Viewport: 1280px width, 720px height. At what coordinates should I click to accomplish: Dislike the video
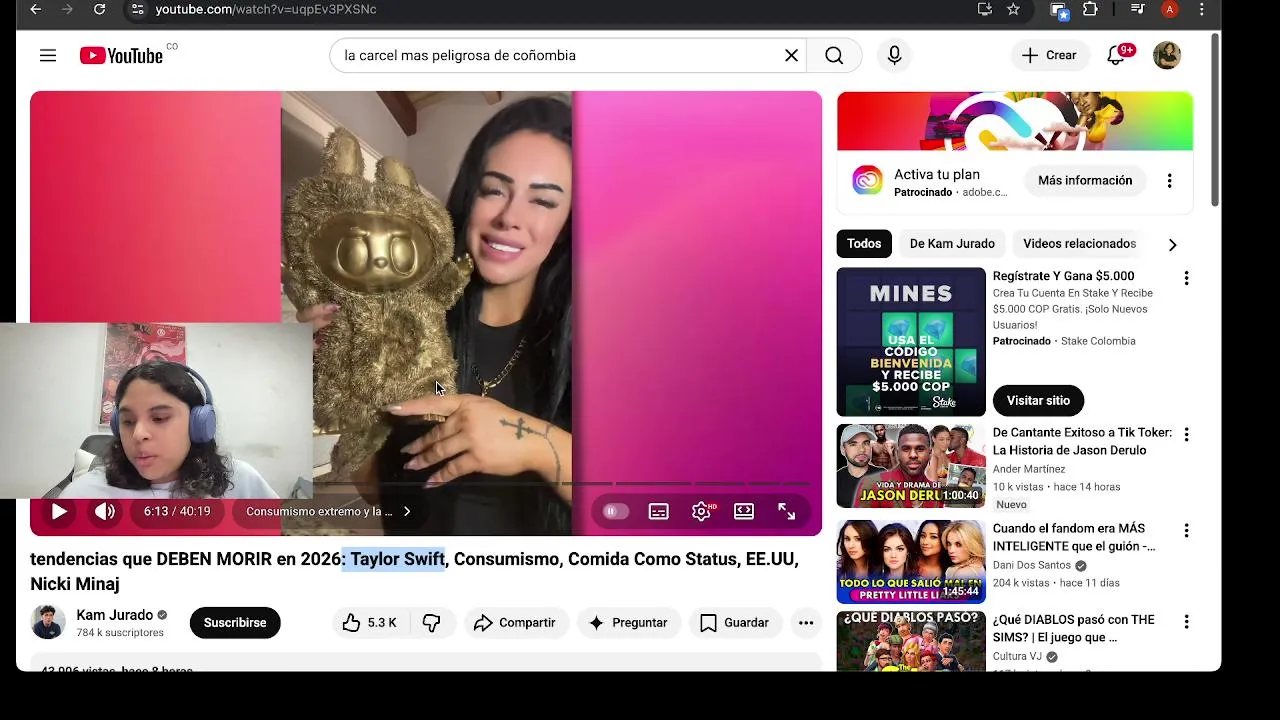432,623
